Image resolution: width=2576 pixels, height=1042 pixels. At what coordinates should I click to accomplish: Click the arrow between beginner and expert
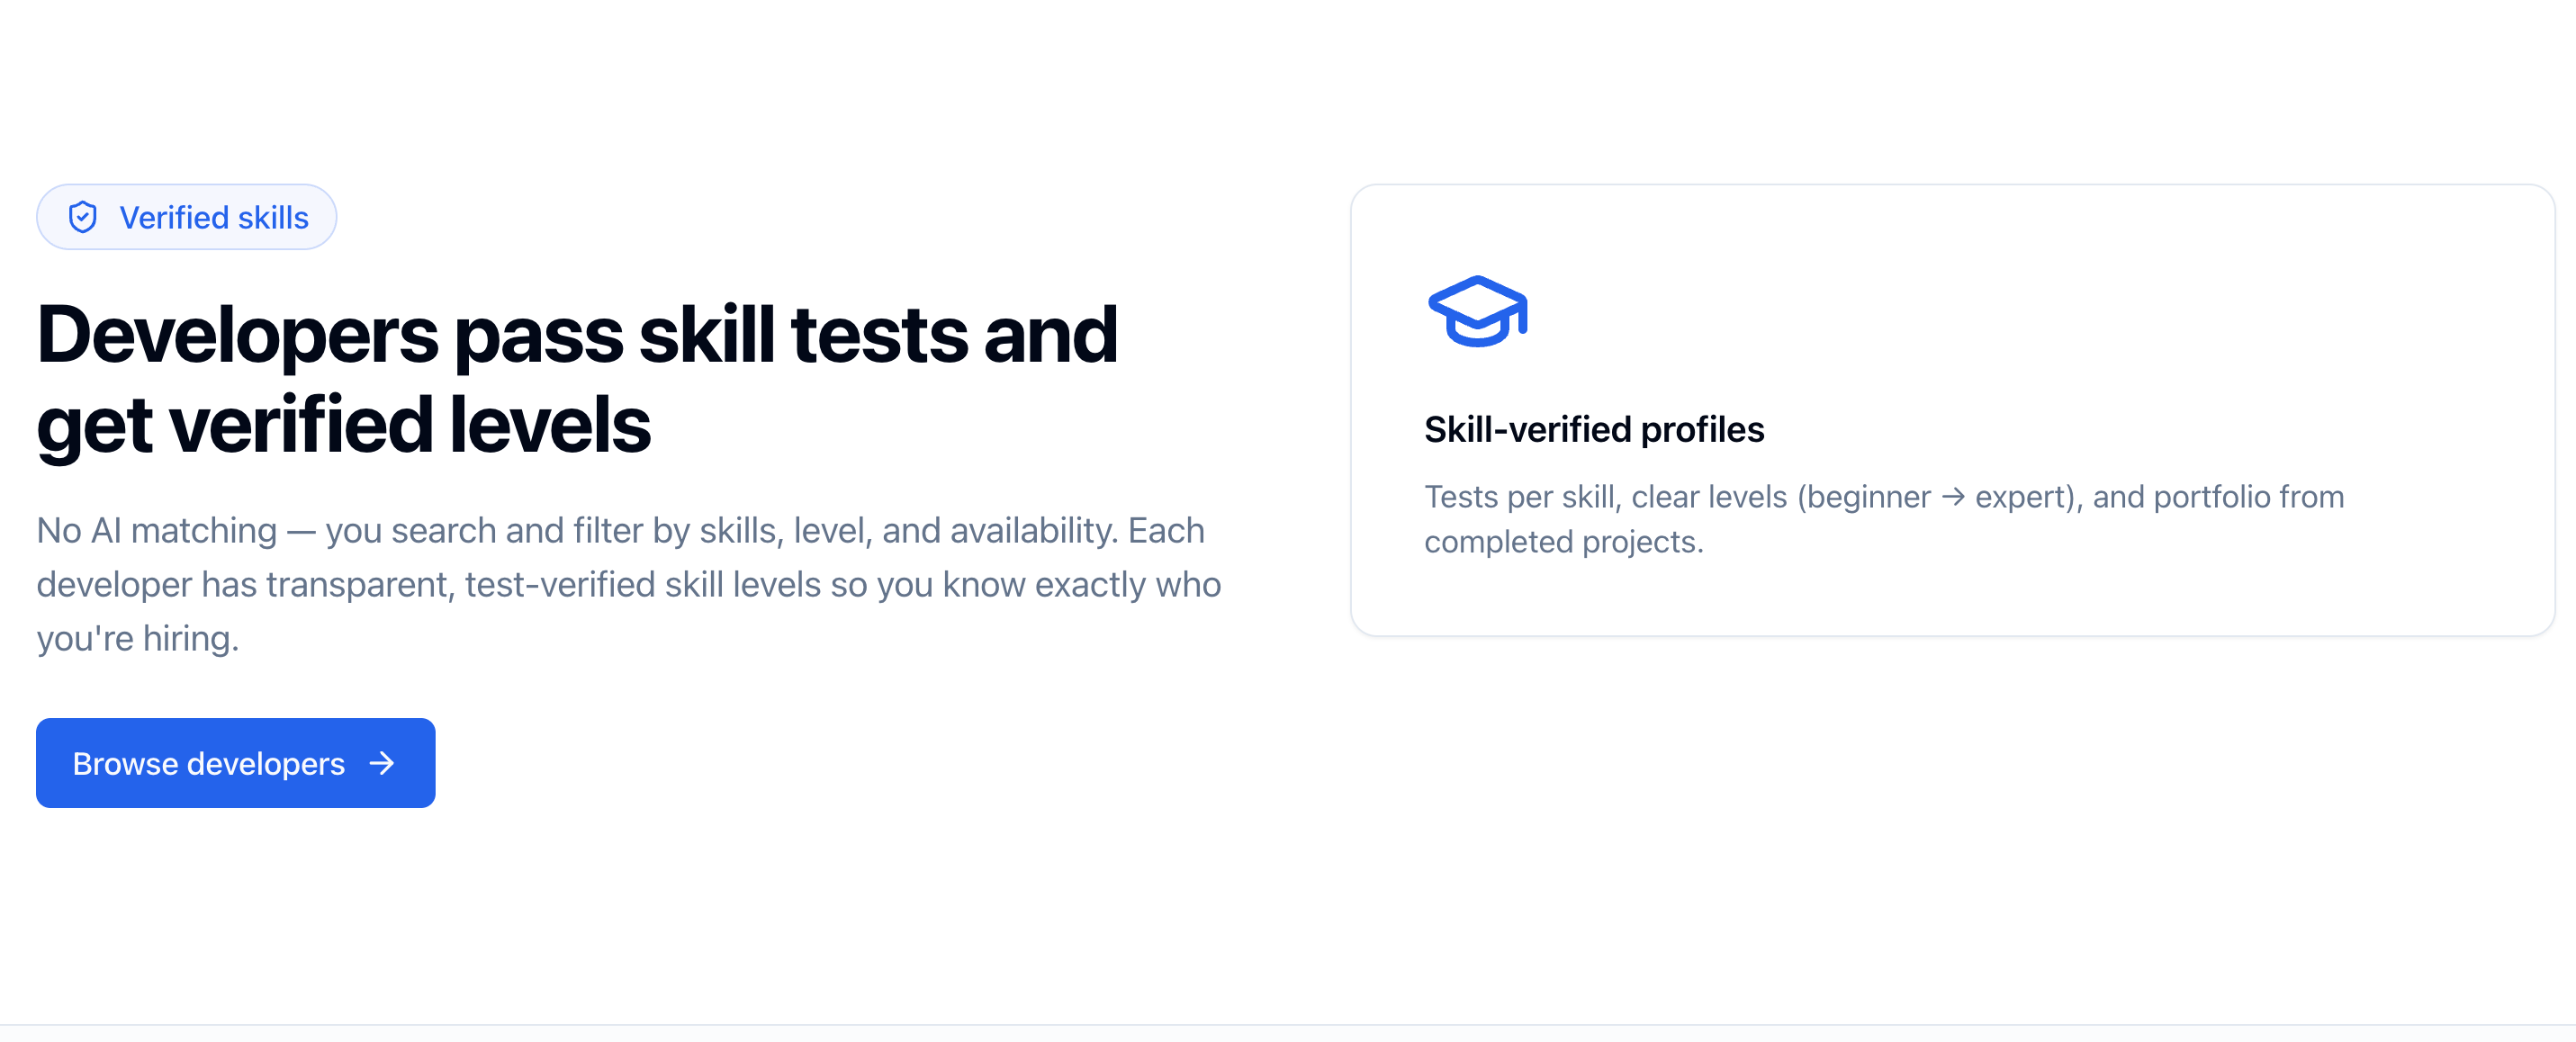coord(1952,497)
